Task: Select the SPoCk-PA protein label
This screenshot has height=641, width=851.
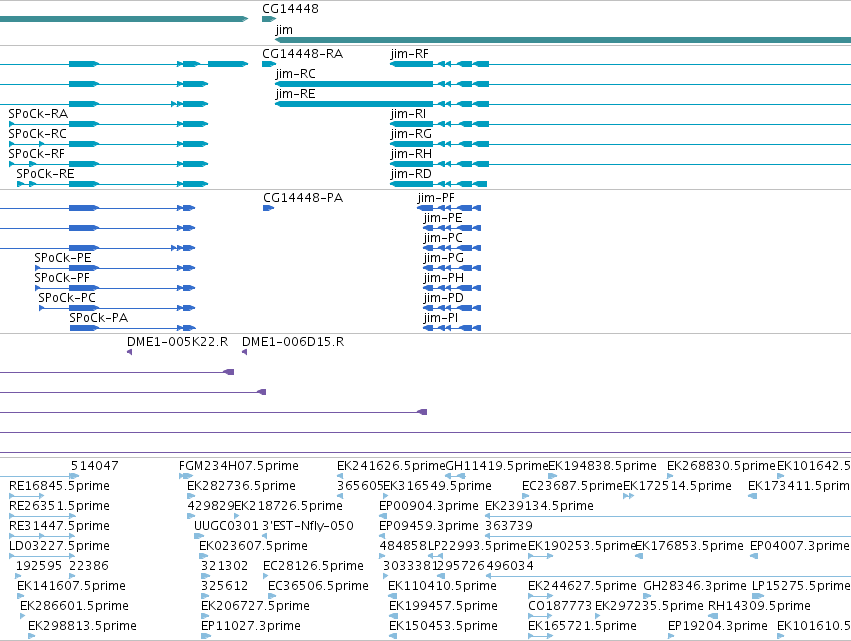Action: click(99, 319)
